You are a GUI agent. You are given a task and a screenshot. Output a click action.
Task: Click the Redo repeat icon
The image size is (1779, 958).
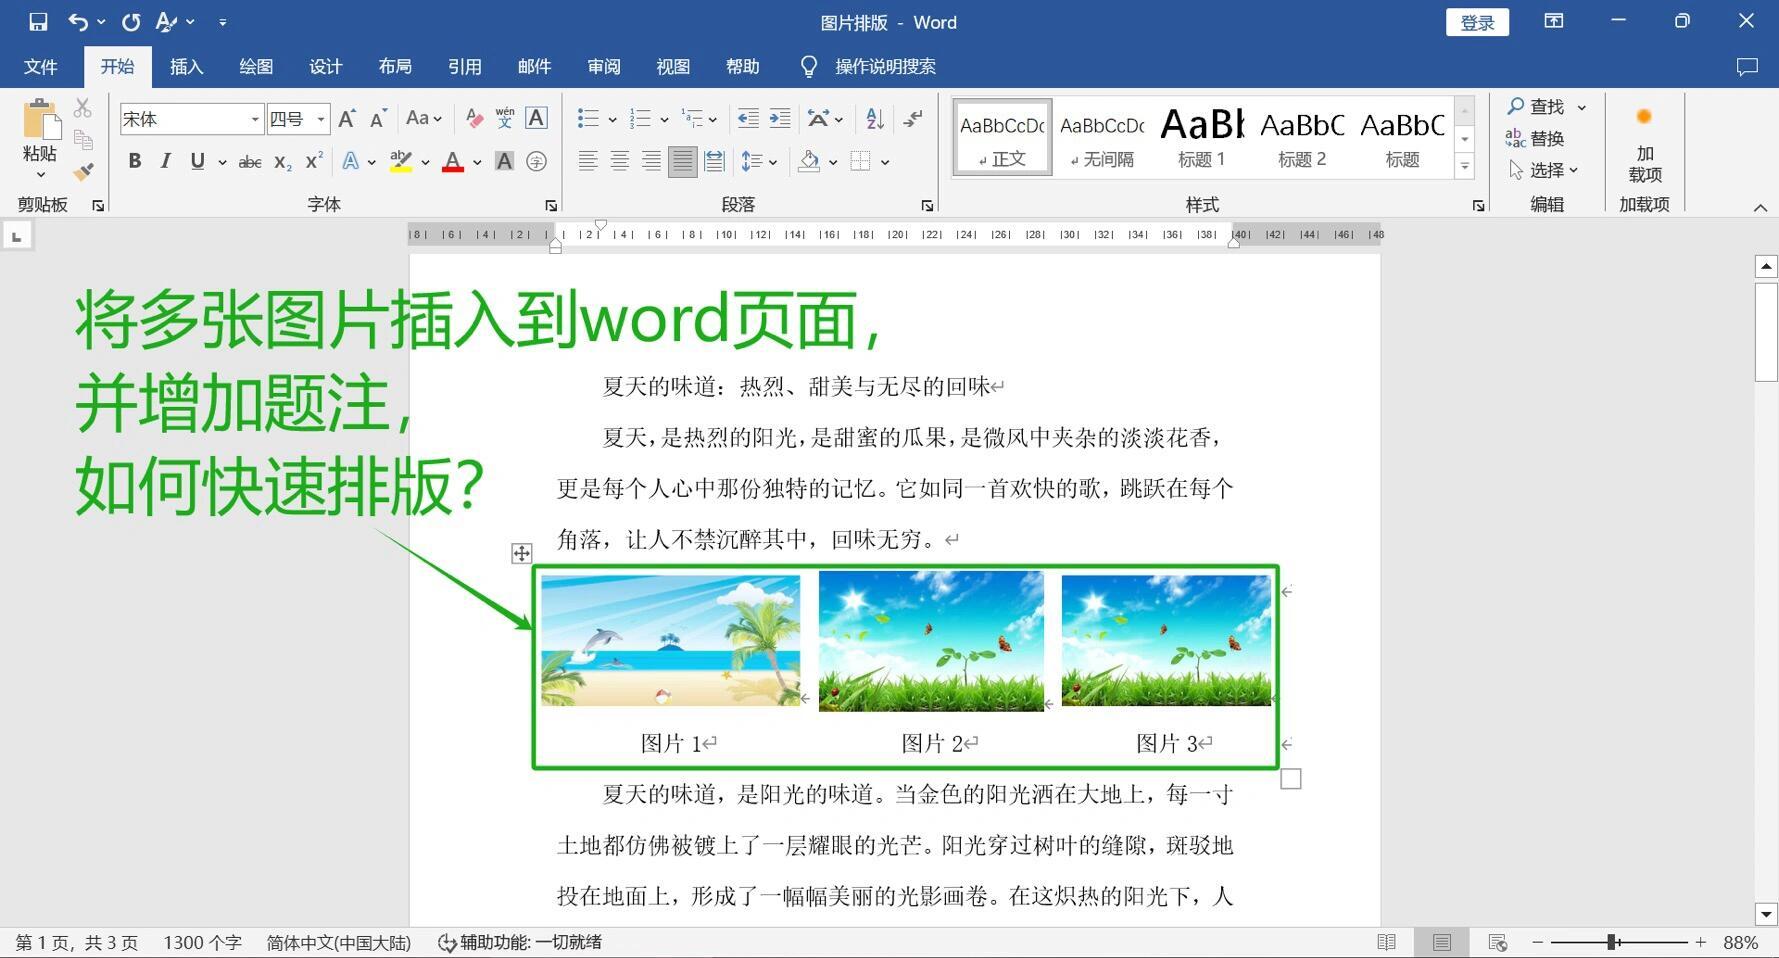131,21
